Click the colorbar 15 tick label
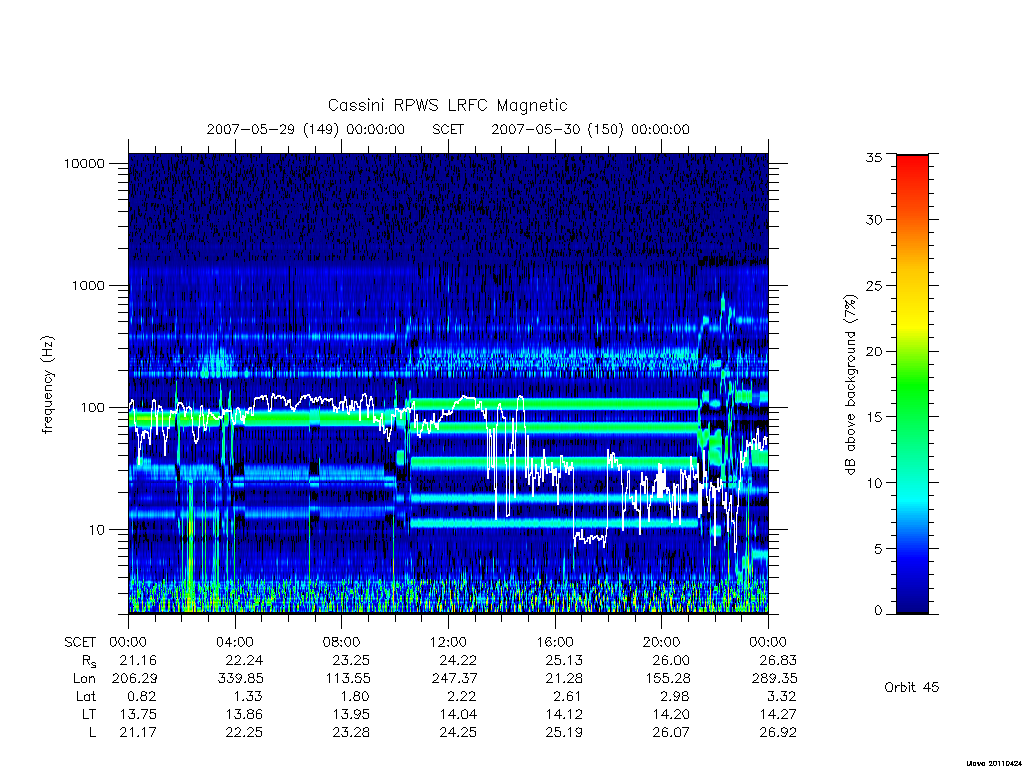 coord(874,417)
